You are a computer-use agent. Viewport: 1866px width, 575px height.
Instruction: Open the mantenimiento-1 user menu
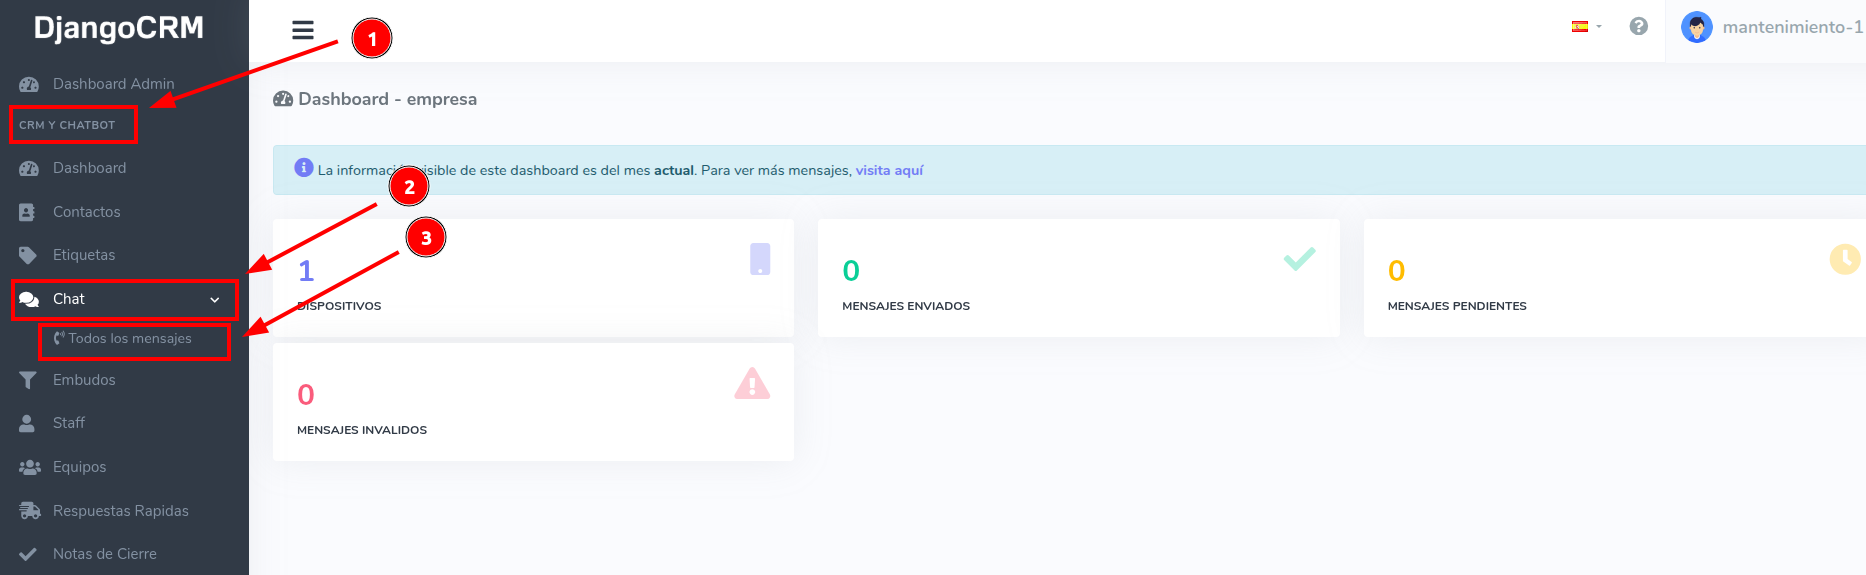tap(1791, 27)
